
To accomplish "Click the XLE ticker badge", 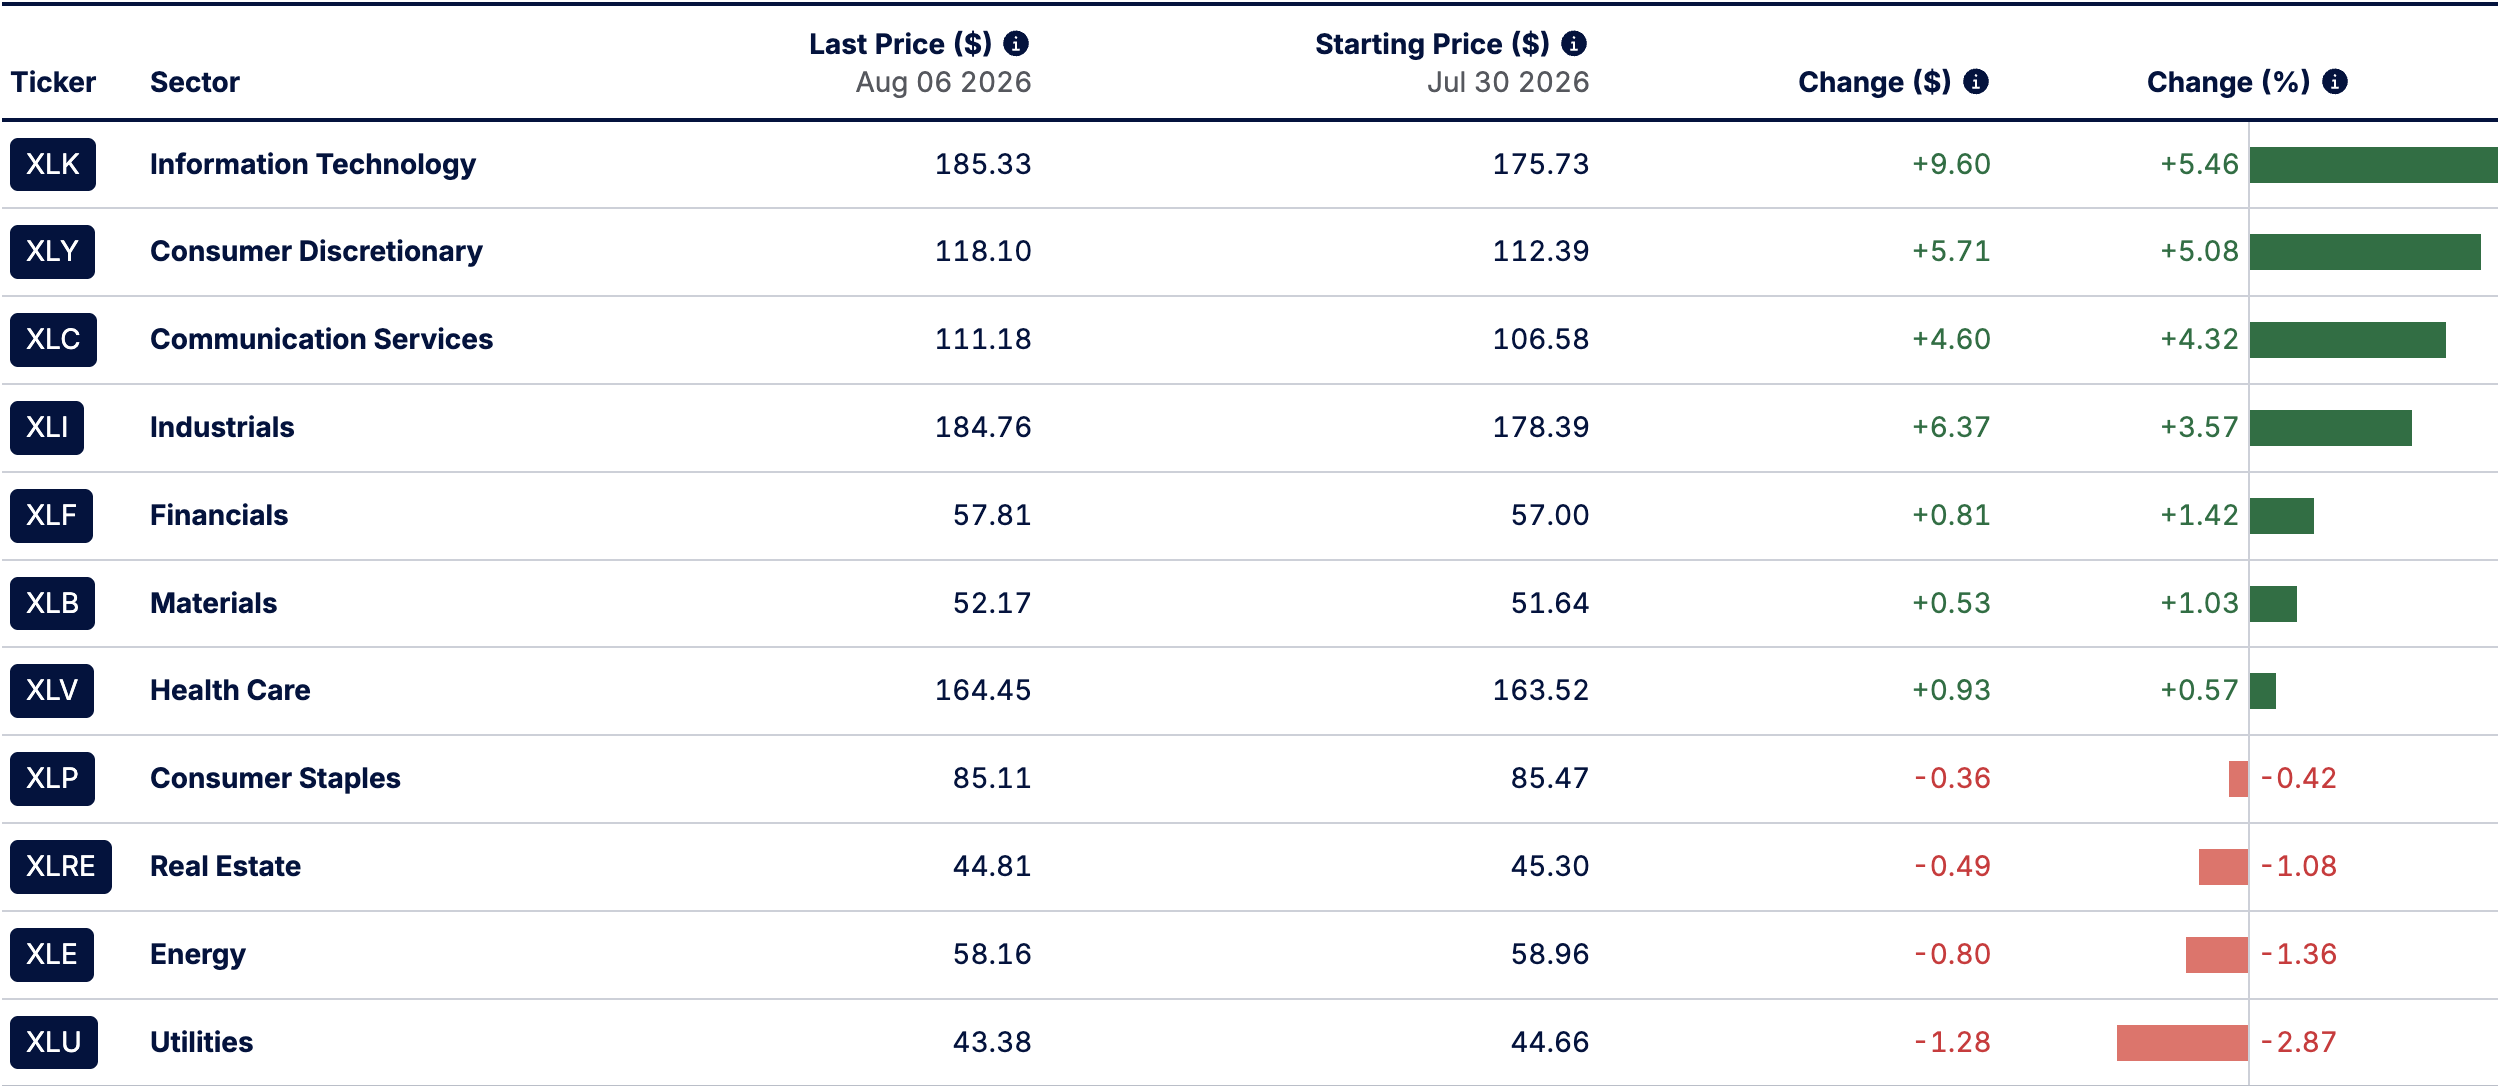I will pos(52,954).
